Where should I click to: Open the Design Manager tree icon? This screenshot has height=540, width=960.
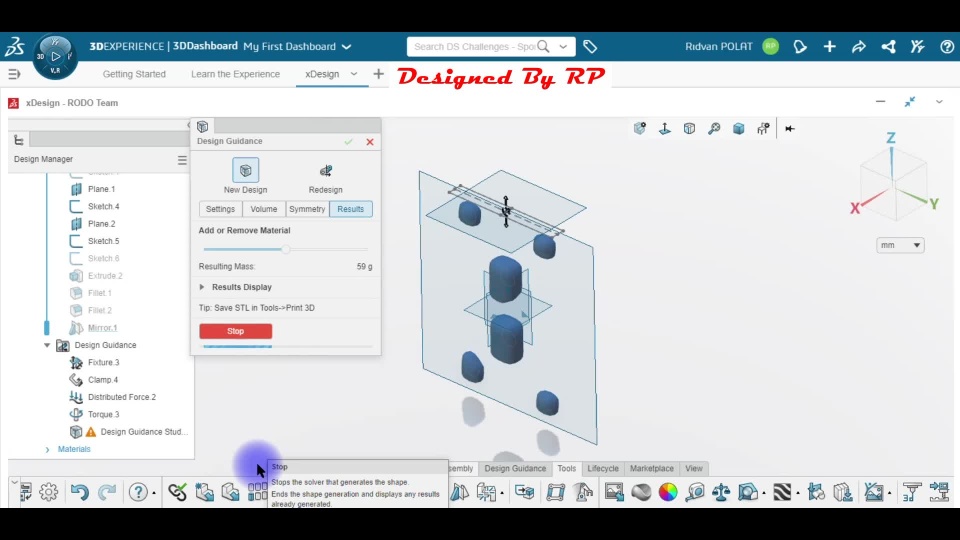(x=19, y=140)
